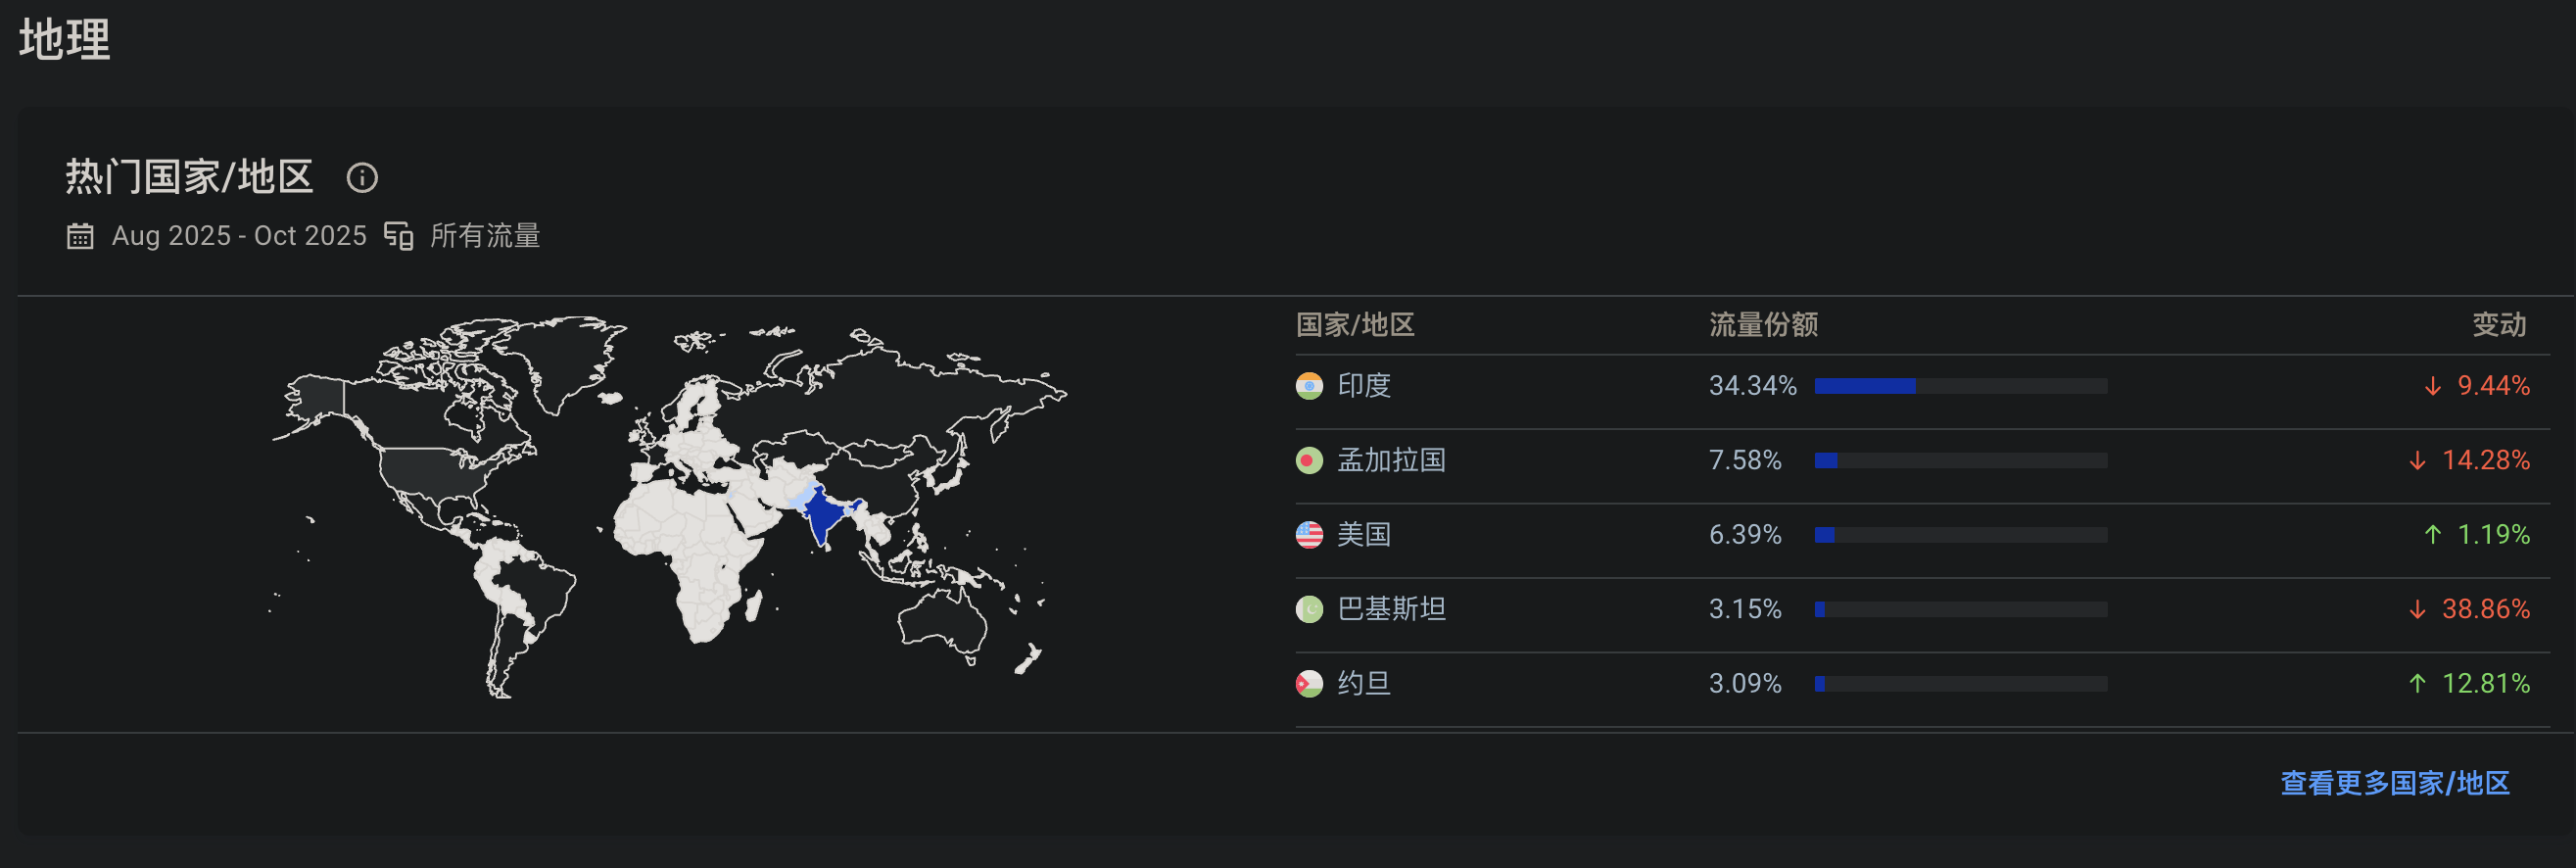Click the Pakistan flag icon

click(x=1309, y=609)
